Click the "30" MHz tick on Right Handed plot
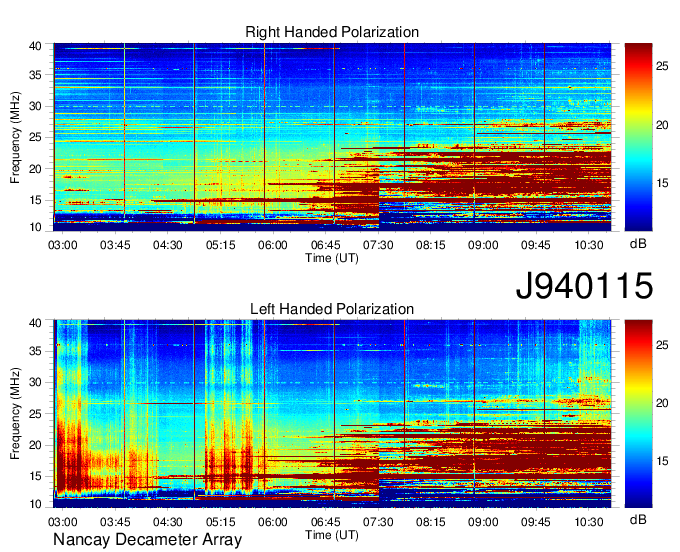The height and width of the screenshot is (552, 680). coord(35,107)
